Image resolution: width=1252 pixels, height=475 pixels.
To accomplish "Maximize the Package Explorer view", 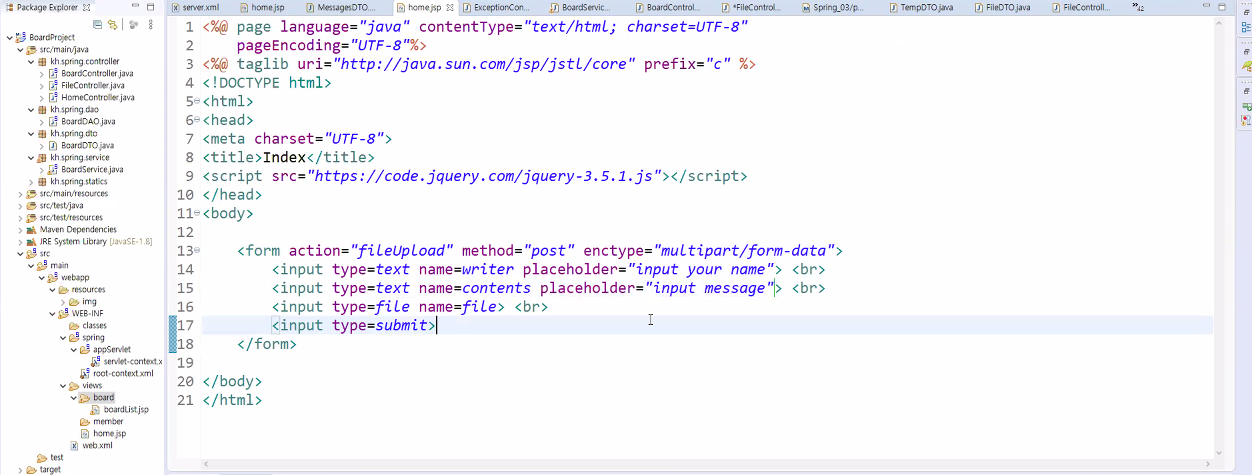I will (153, 7).
